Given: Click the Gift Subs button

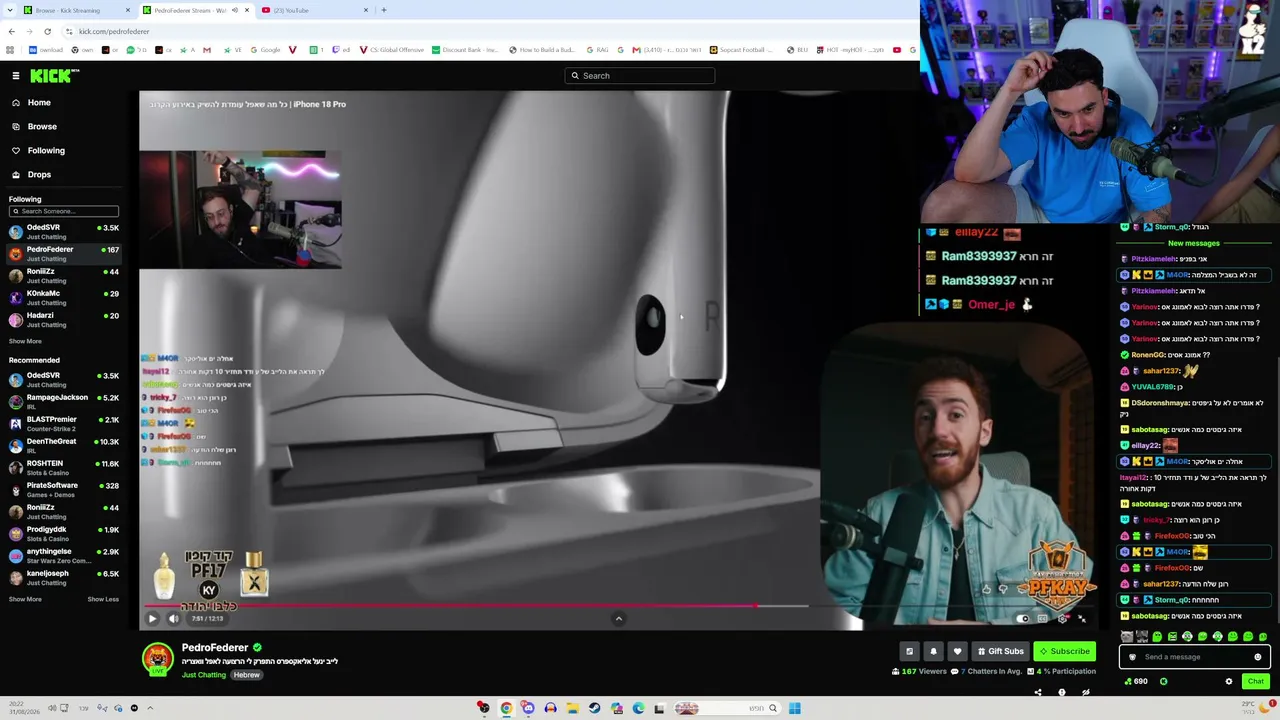Looking at the screenshot, I should [1001, 651].
